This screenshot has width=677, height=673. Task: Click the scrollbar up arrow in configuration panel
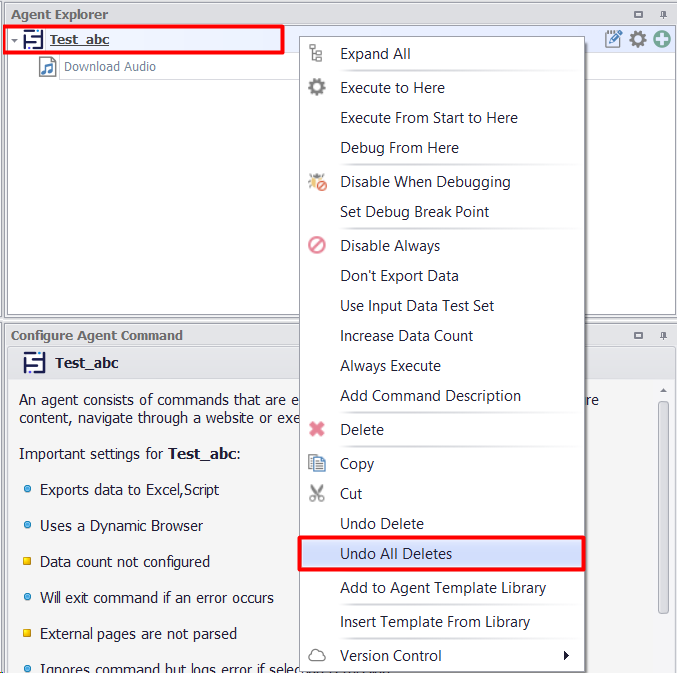click(663, 390)
